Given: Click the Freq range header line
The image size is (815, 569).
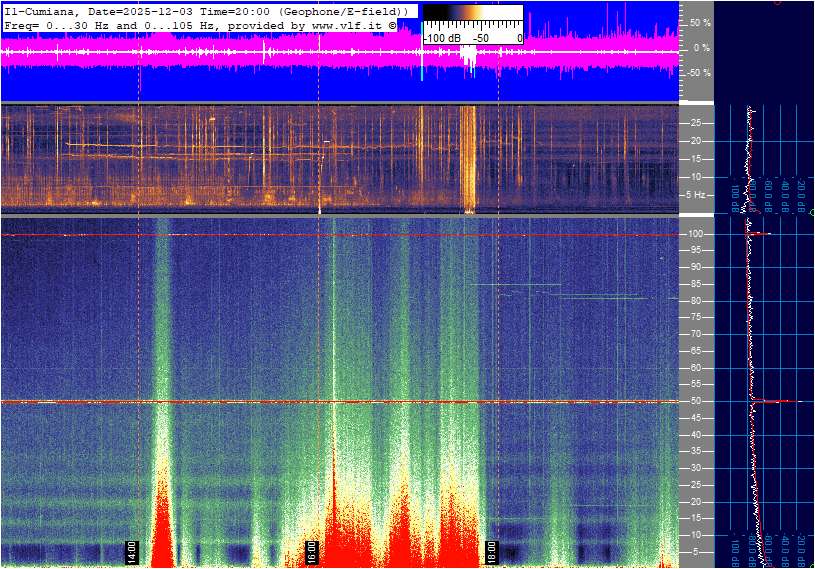Looking at the screenshot, I should 150,24.
